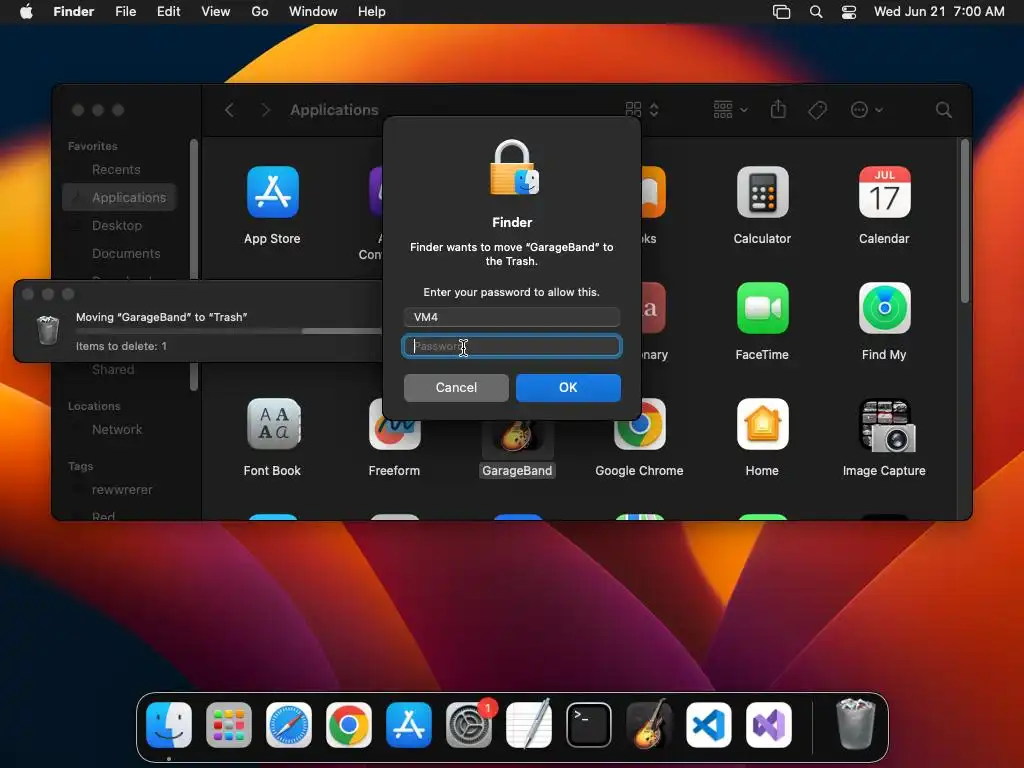
Task: Click the date and time in menu bar
Action: click(x=939, y=12)
